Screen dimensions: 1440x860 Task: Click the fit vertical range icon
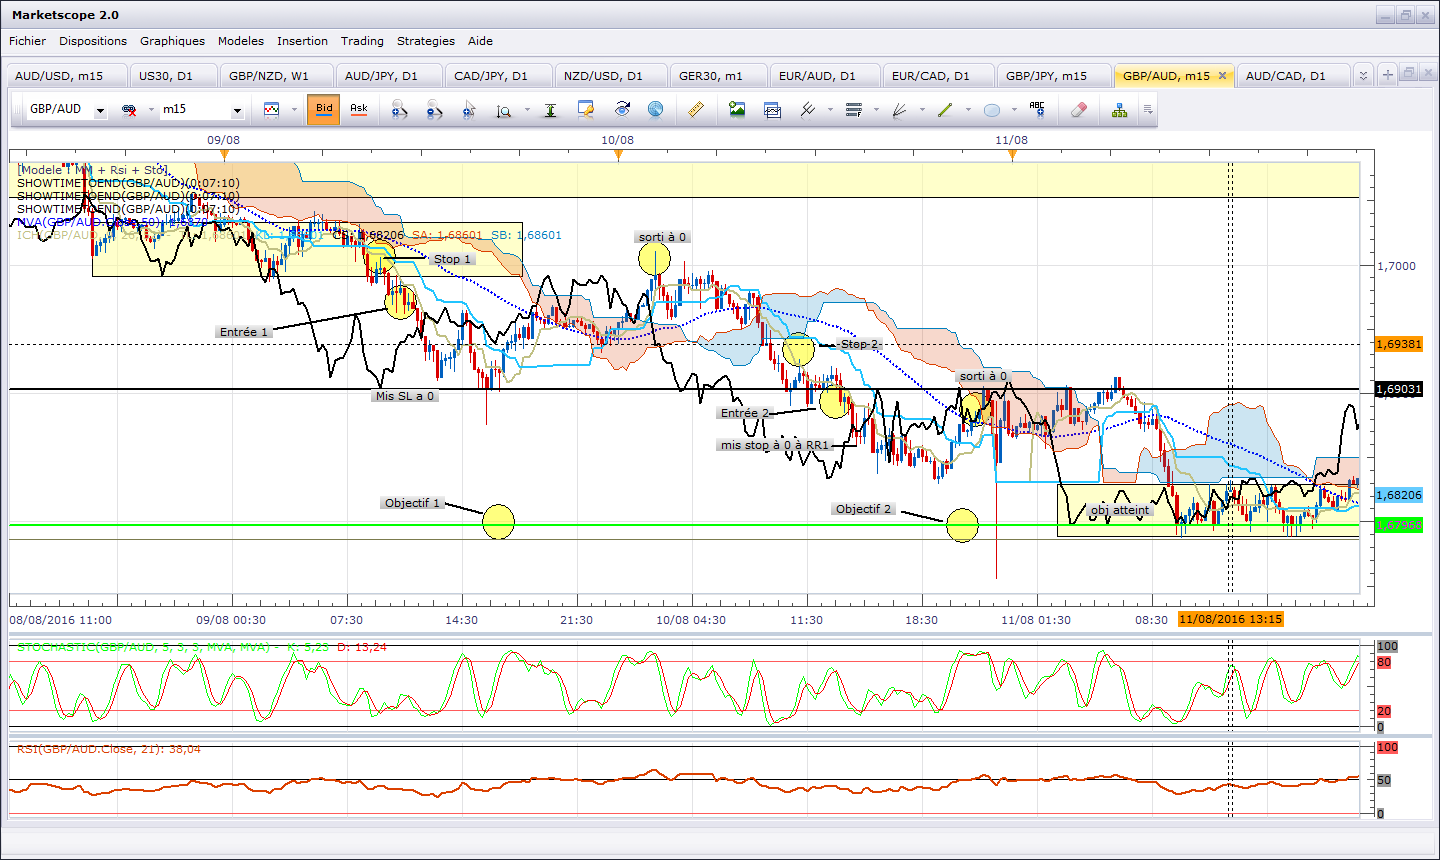click(550, 109)
